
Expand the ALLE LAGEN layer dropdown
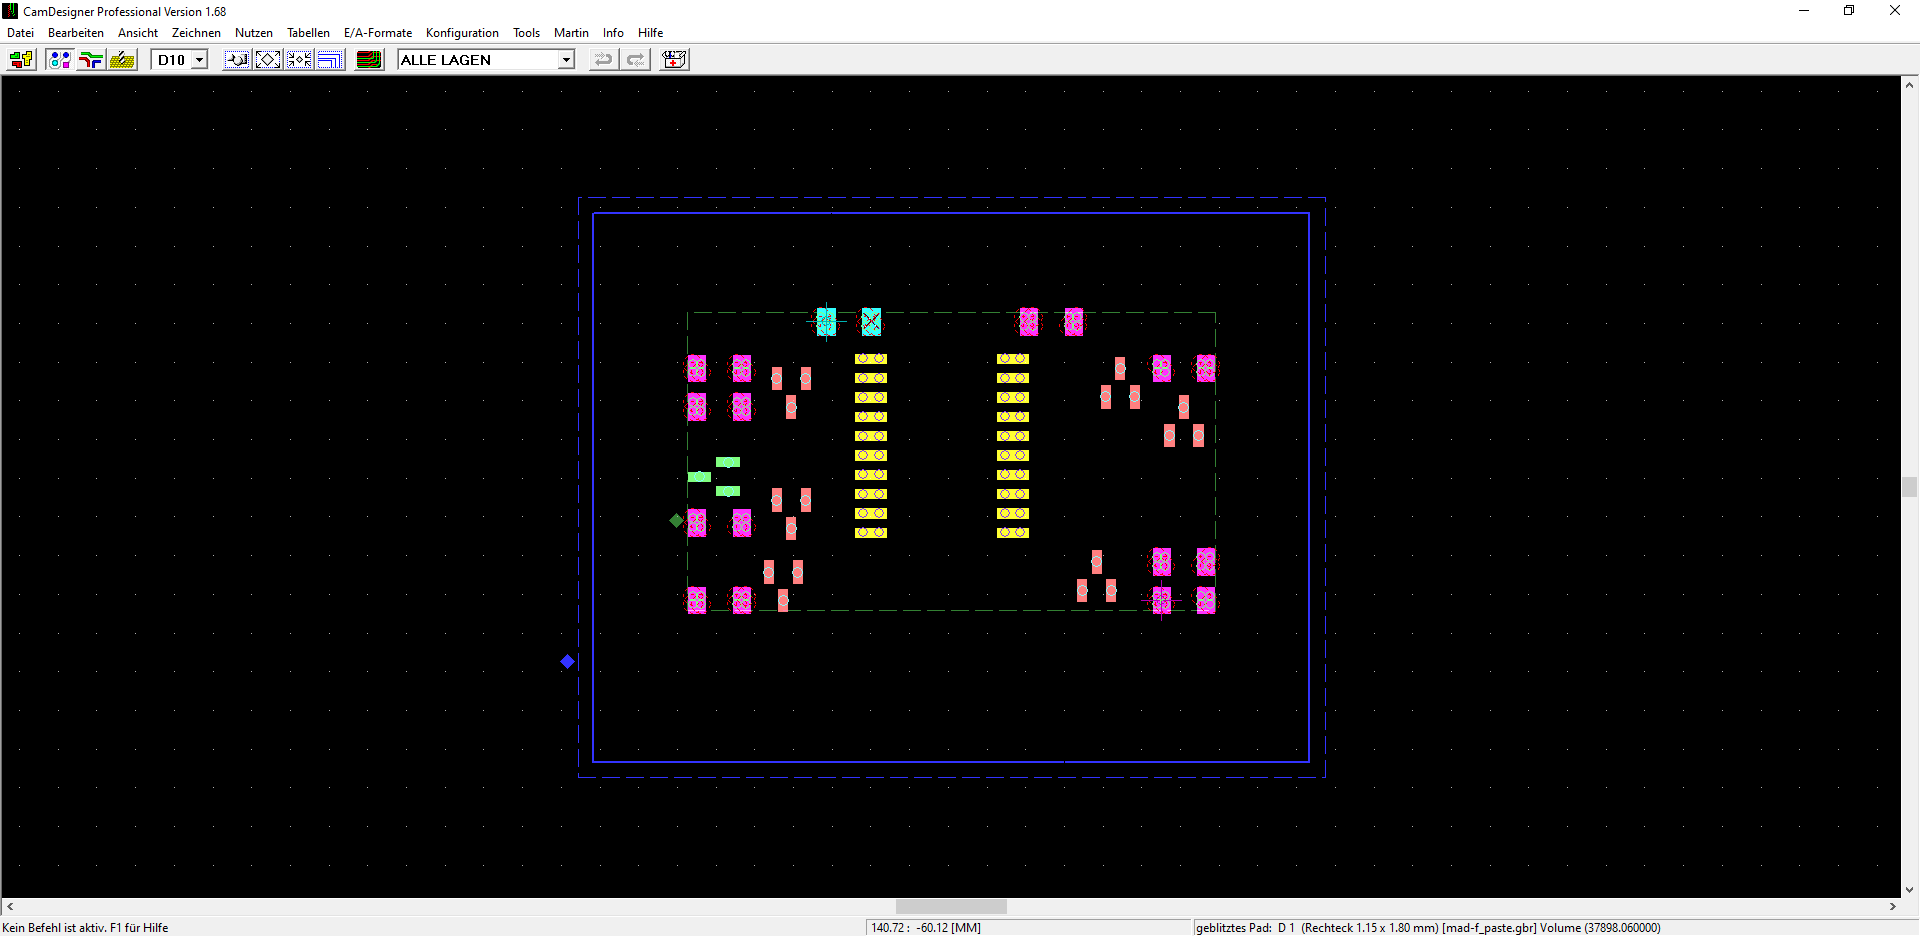(x=566, y=60)
